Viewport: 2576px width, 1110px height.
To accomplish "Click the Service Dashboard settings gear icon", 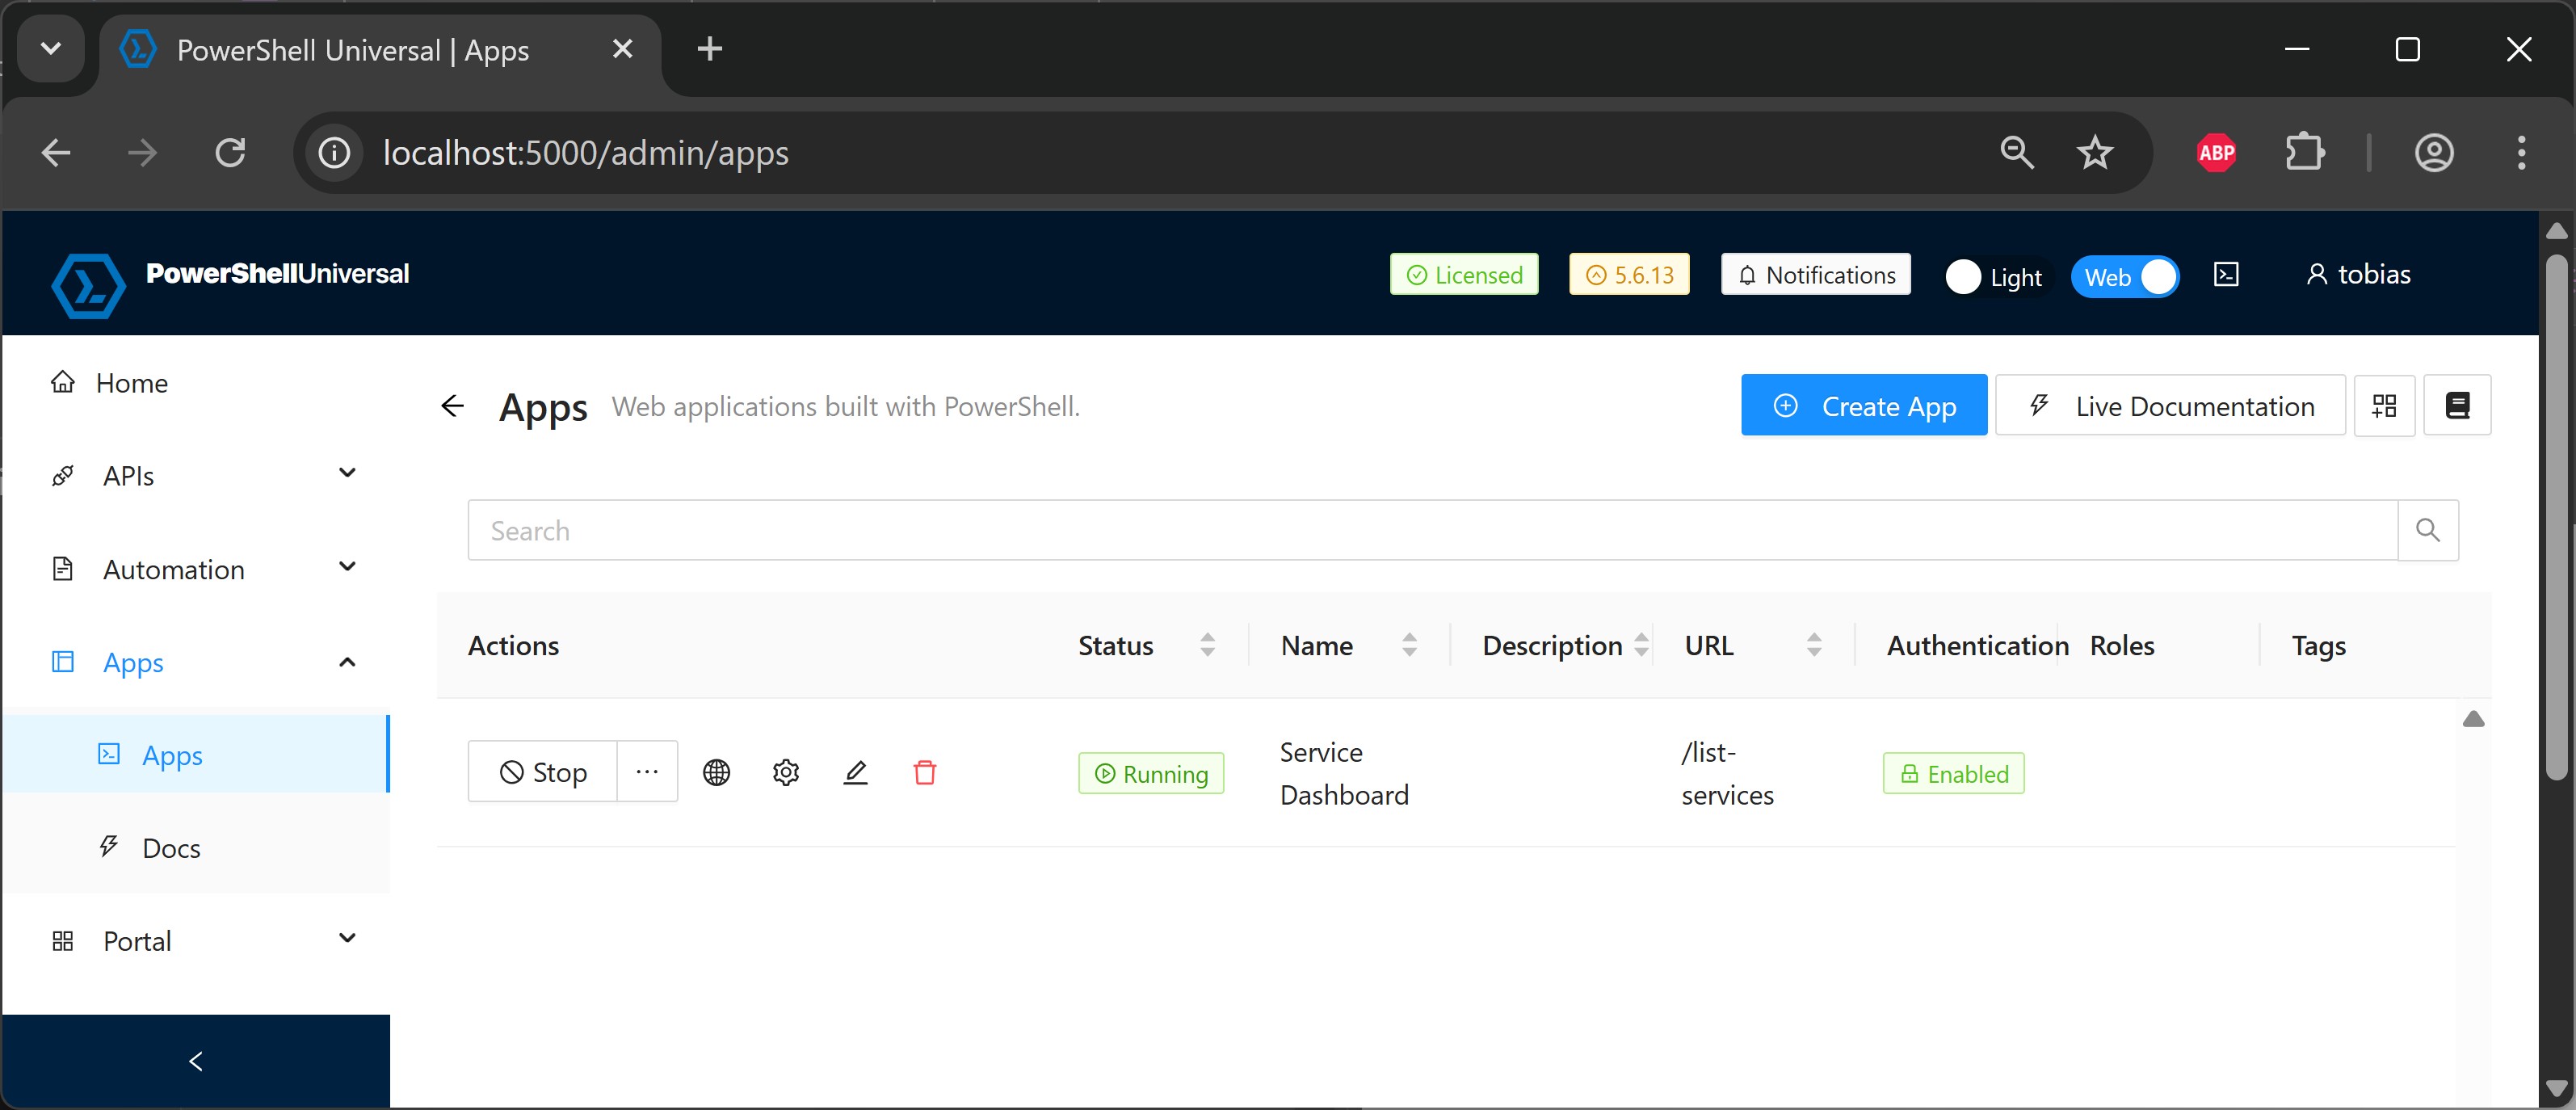I will [786, 772].
